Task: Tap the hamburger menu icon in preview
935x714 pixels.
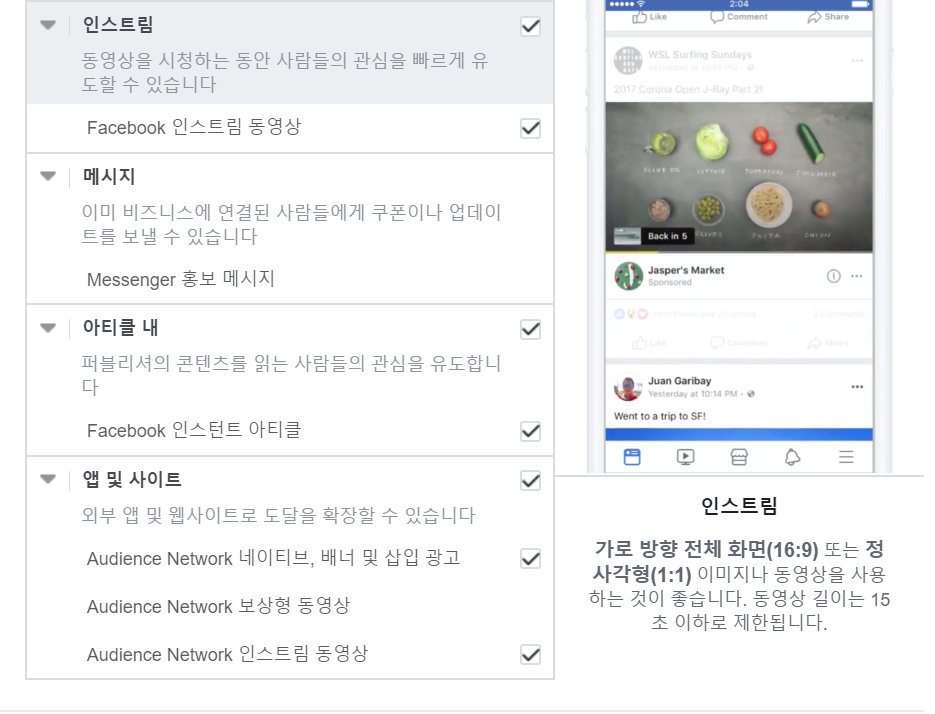Action: click(846, 458)
